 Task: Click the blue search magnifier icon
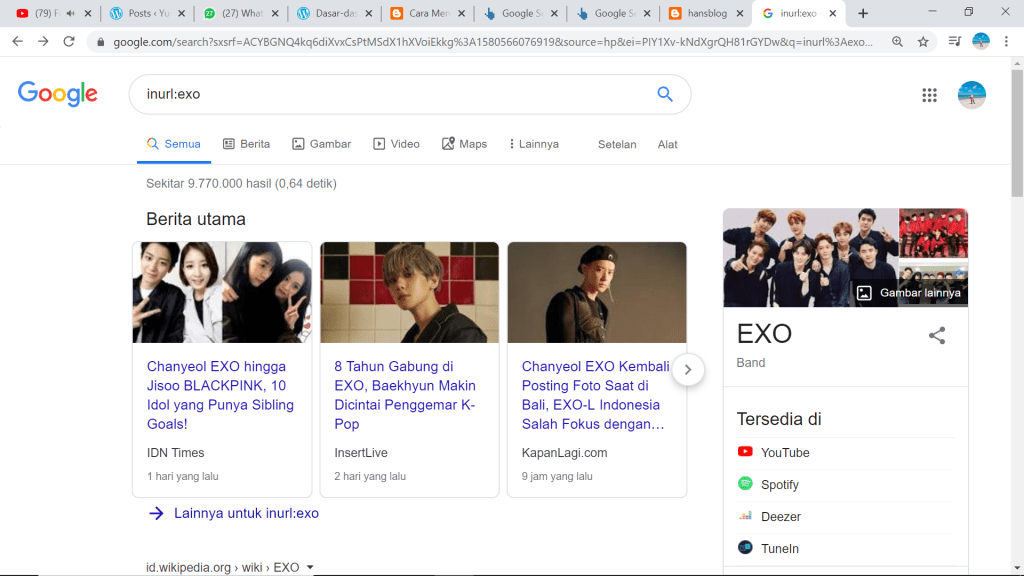coord(665,94)
